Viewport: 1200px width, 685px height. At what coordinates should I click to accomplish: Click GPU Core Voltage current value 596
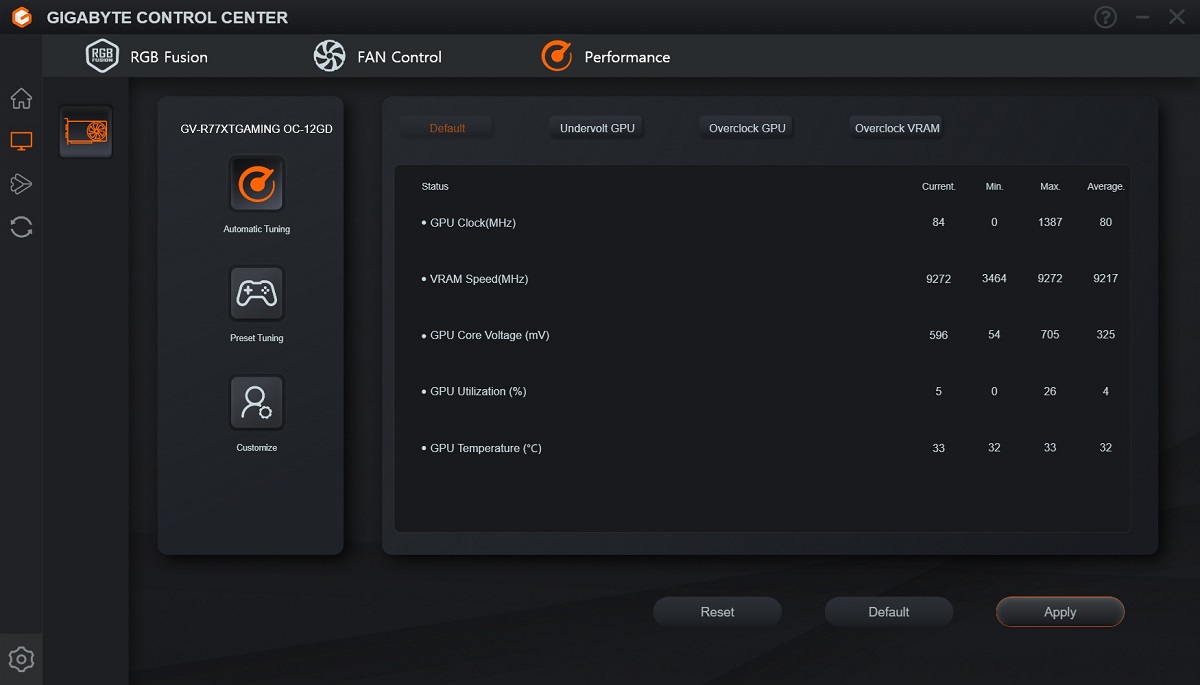938,335
